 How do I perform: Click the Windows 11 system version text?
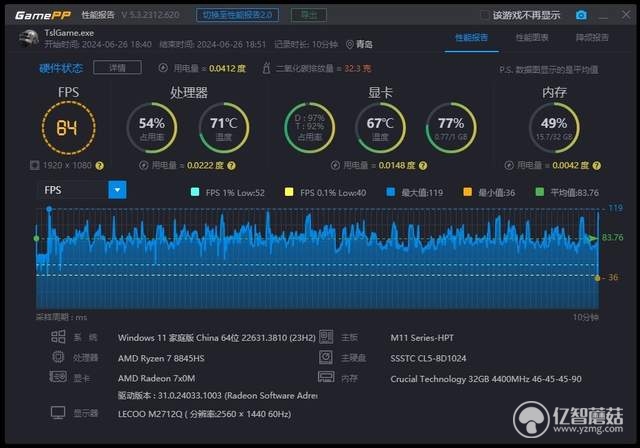click(217, 338)
